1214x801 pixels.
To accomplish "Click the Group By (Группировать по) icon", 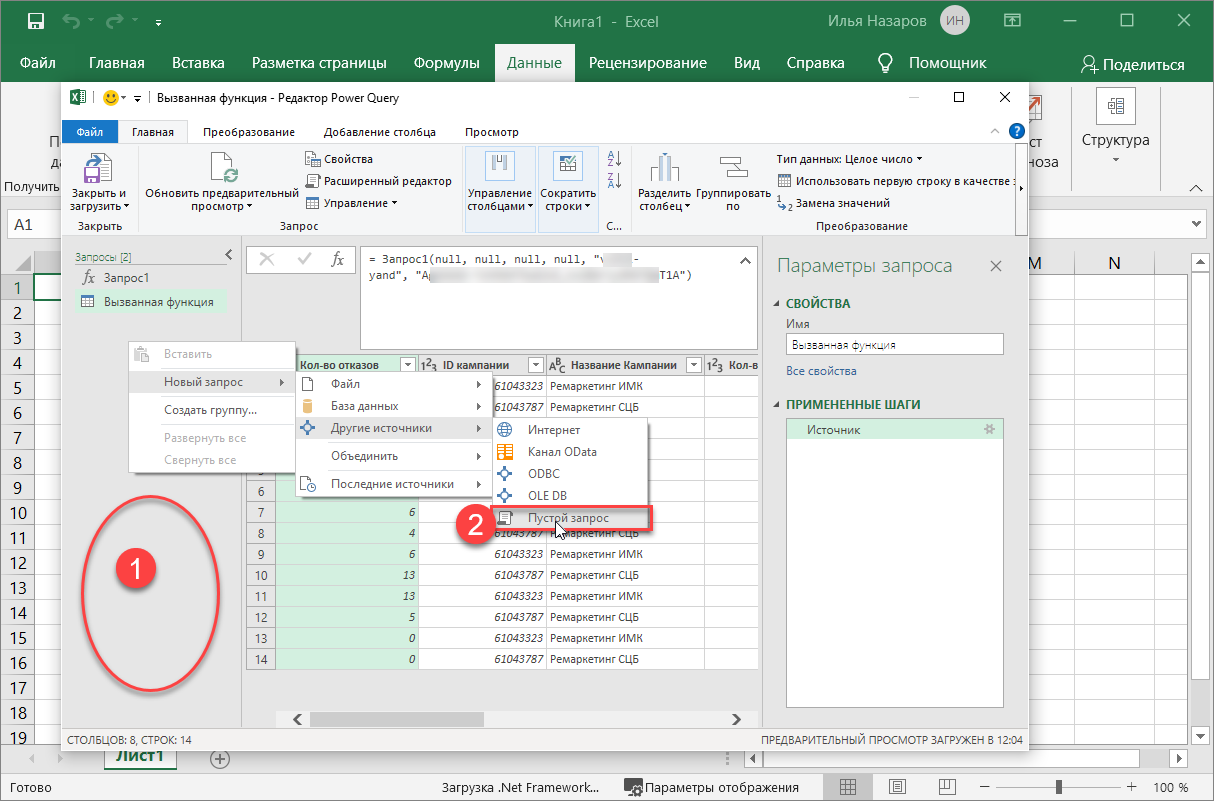I will (x=733, y=167).
